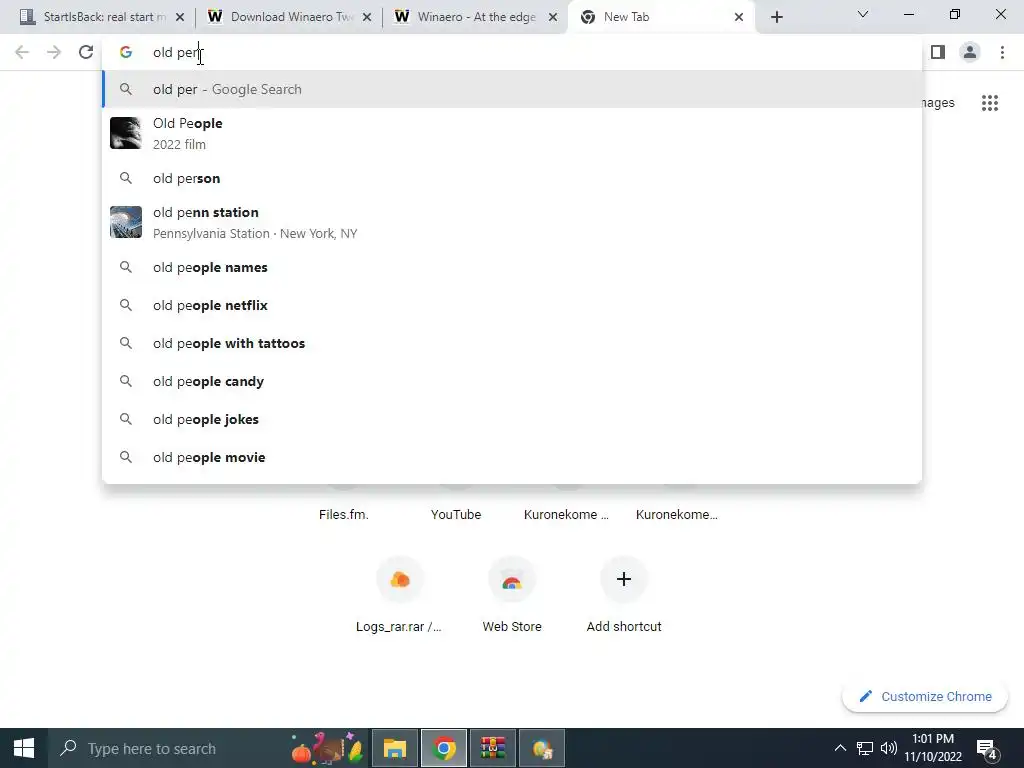Close the StartIsBack tab
Viewport: 1024px width, 768px height.
tap(180, 17)
